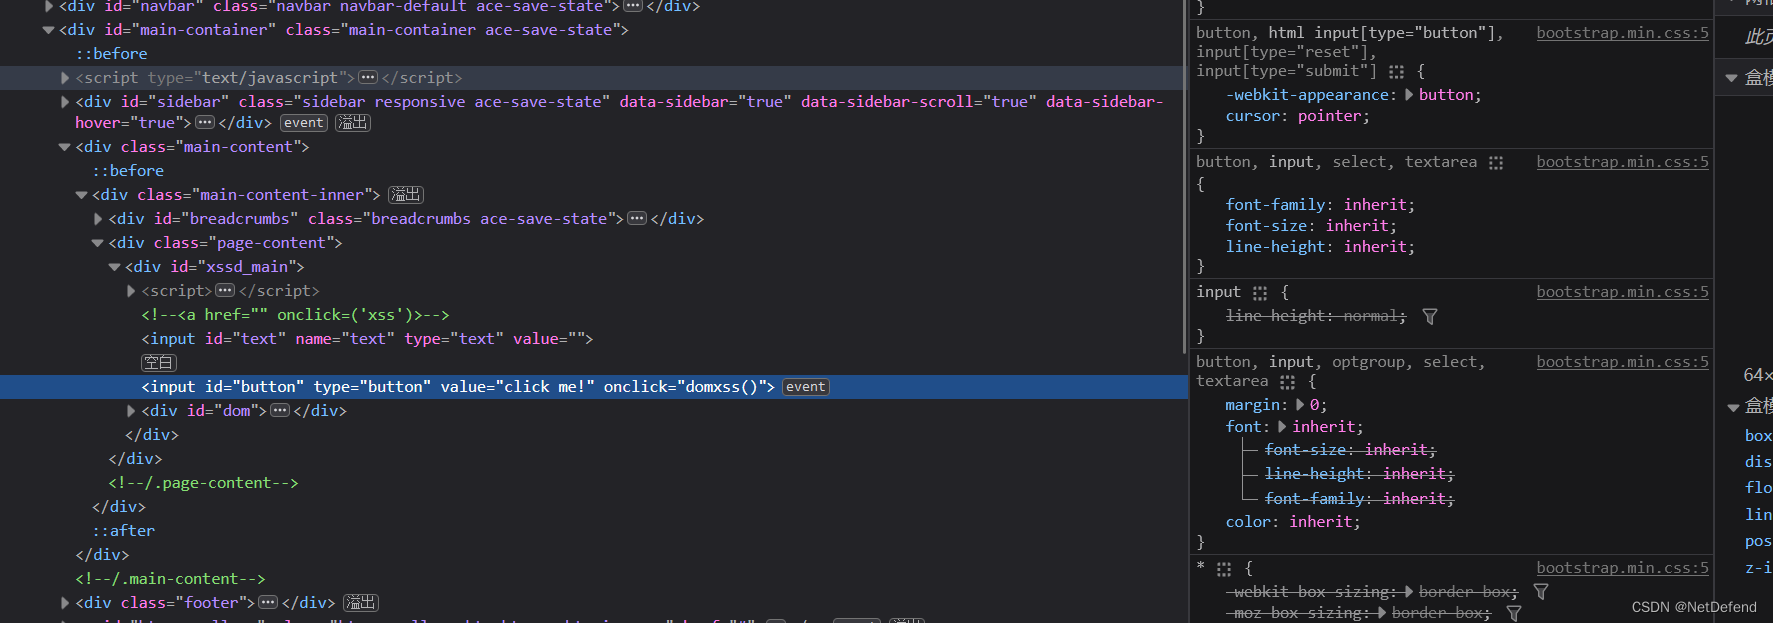This screenshot has height=623, width=1773.
Task: Select the <!--/.main-content--> comment row
Action: tap(592, 579)
